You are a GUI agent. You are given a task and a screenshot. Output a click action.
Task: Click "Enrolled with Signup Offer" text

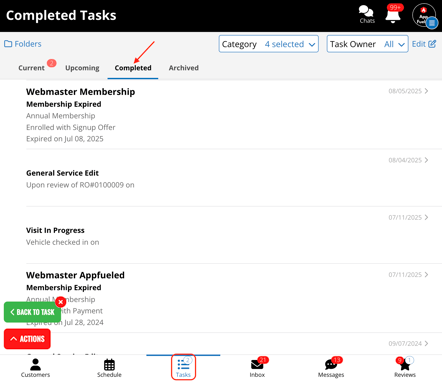point(71,127)
